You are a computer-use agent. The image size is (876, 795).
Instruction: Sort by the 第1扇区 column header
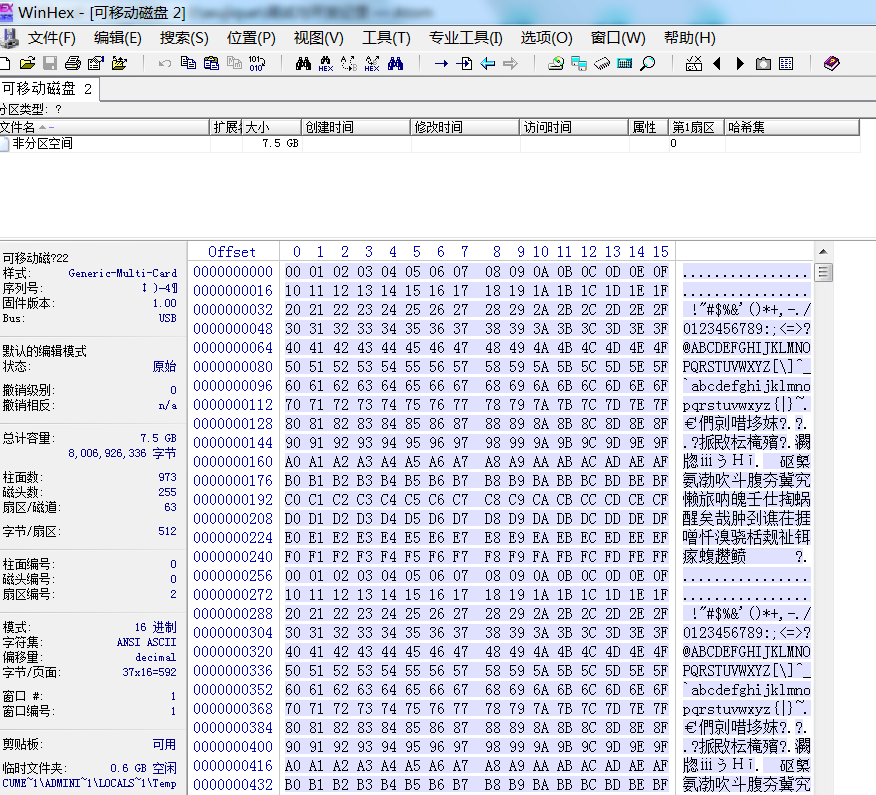696,127
